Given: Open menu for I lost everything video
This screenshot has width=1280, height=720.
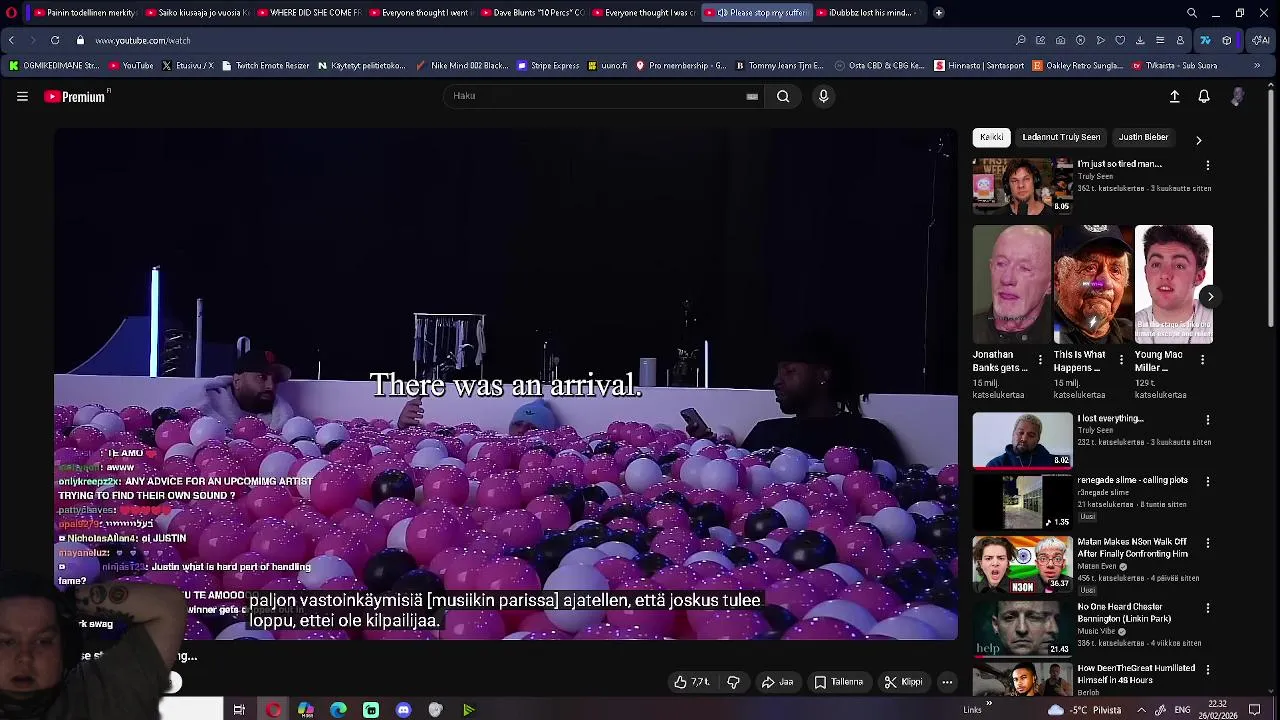Looking at the screenshot, I should point(1207,420).
